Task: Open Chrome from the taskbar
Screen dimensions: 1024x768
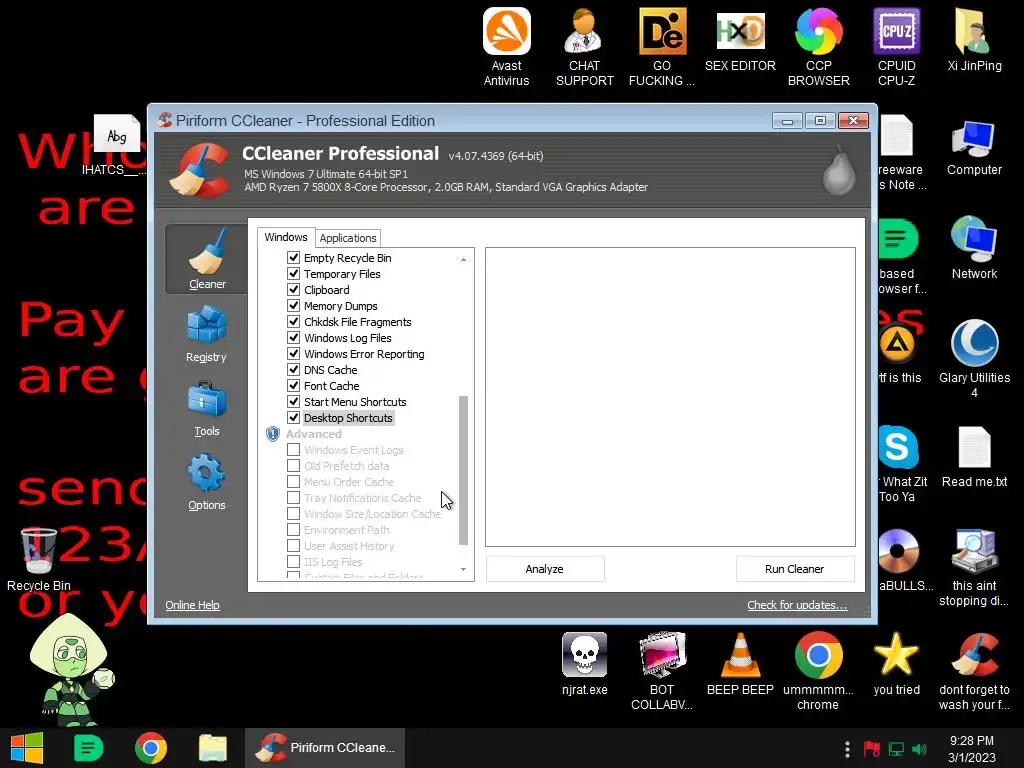Action: tap(151, 748)
